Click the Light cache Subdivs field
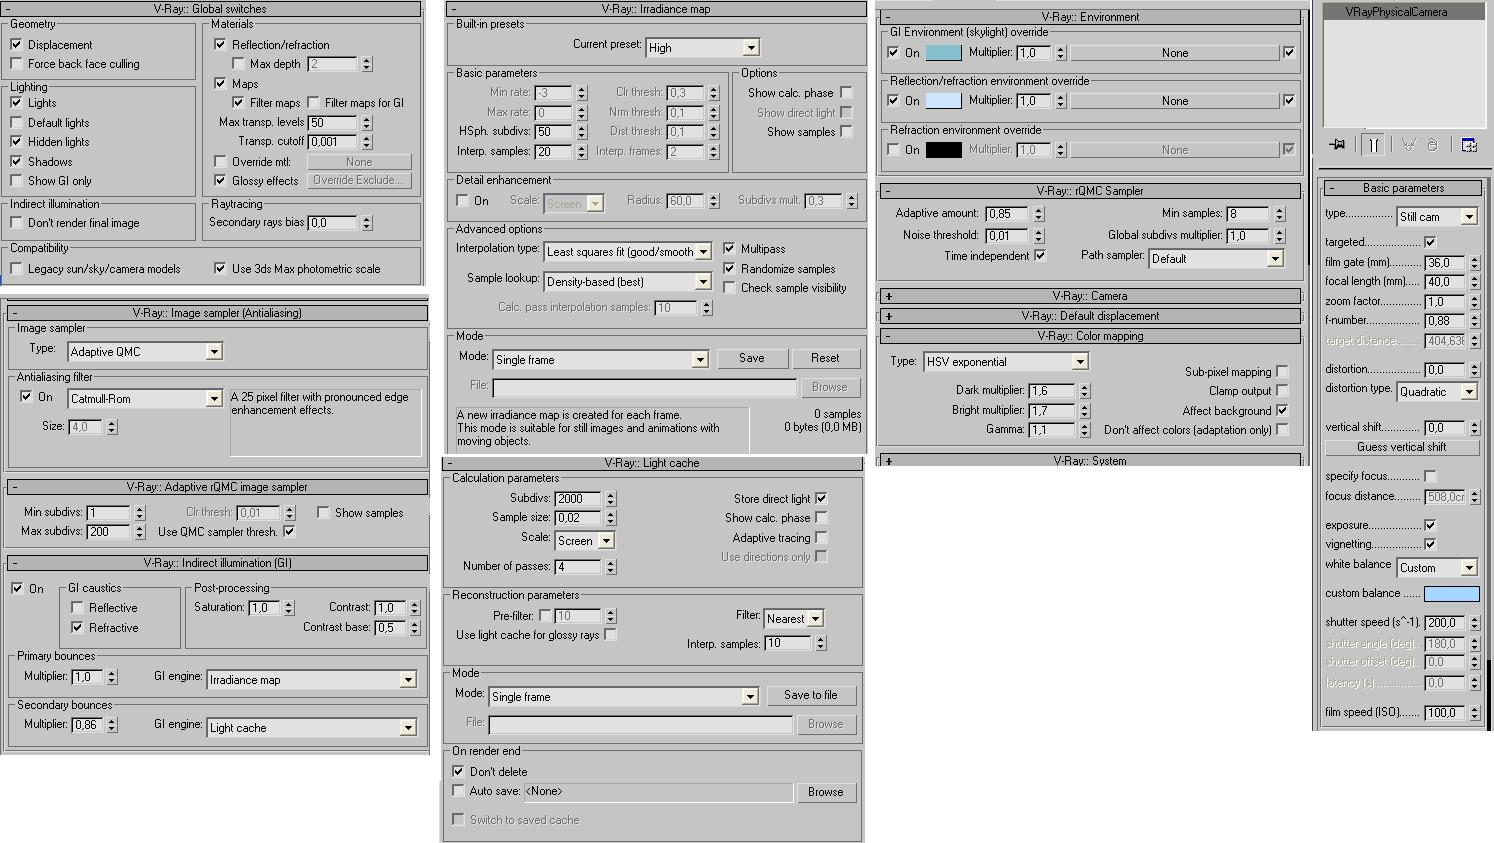The image size is (1494, 843). pos(579,499)
